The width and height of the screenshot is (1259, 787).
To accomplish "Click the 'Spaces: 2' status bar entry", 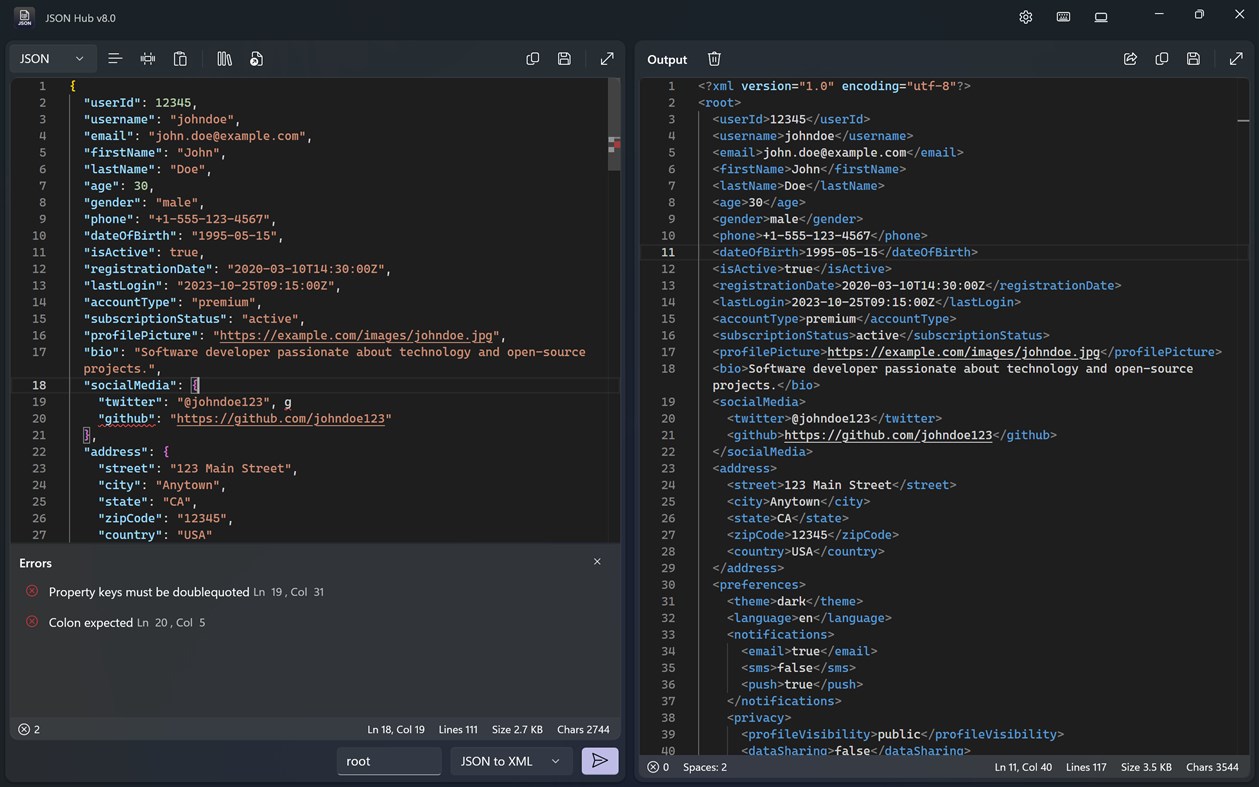I will [x=705, y=767].
